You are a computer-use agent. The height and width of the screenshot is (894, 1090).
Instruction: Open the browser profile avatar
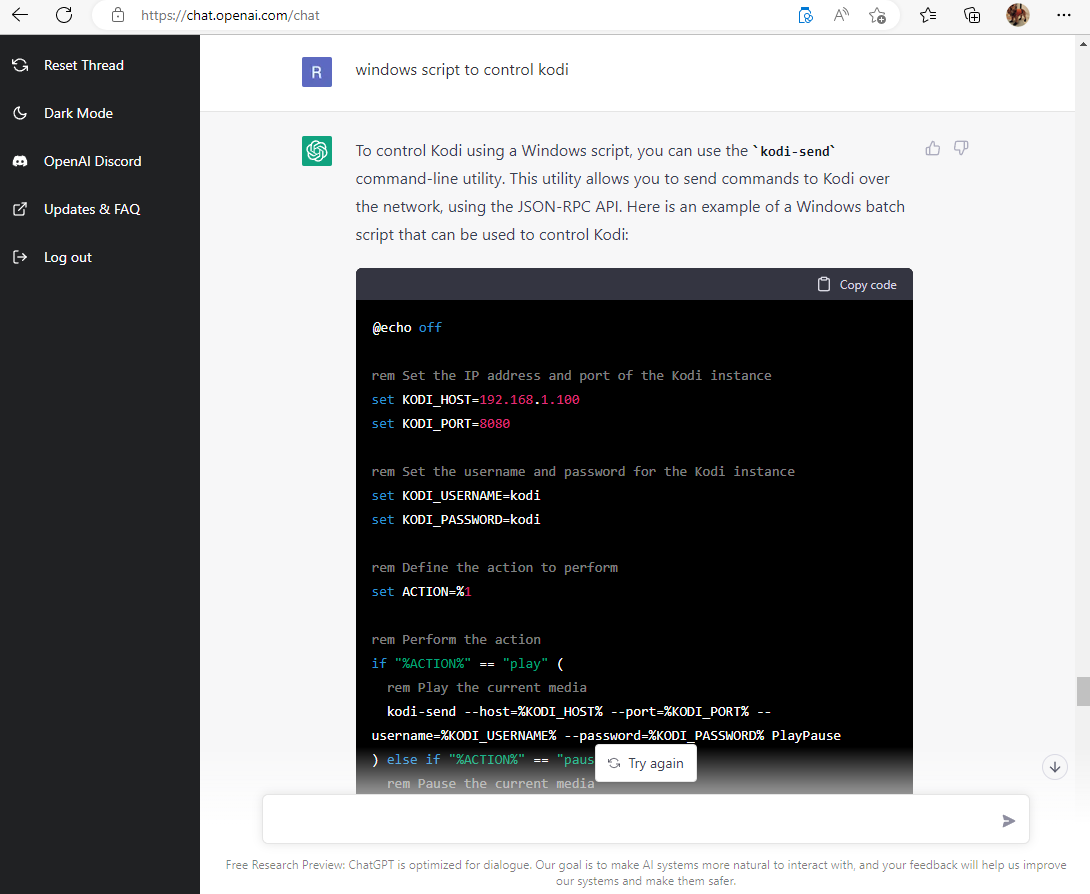[1018, 15]
